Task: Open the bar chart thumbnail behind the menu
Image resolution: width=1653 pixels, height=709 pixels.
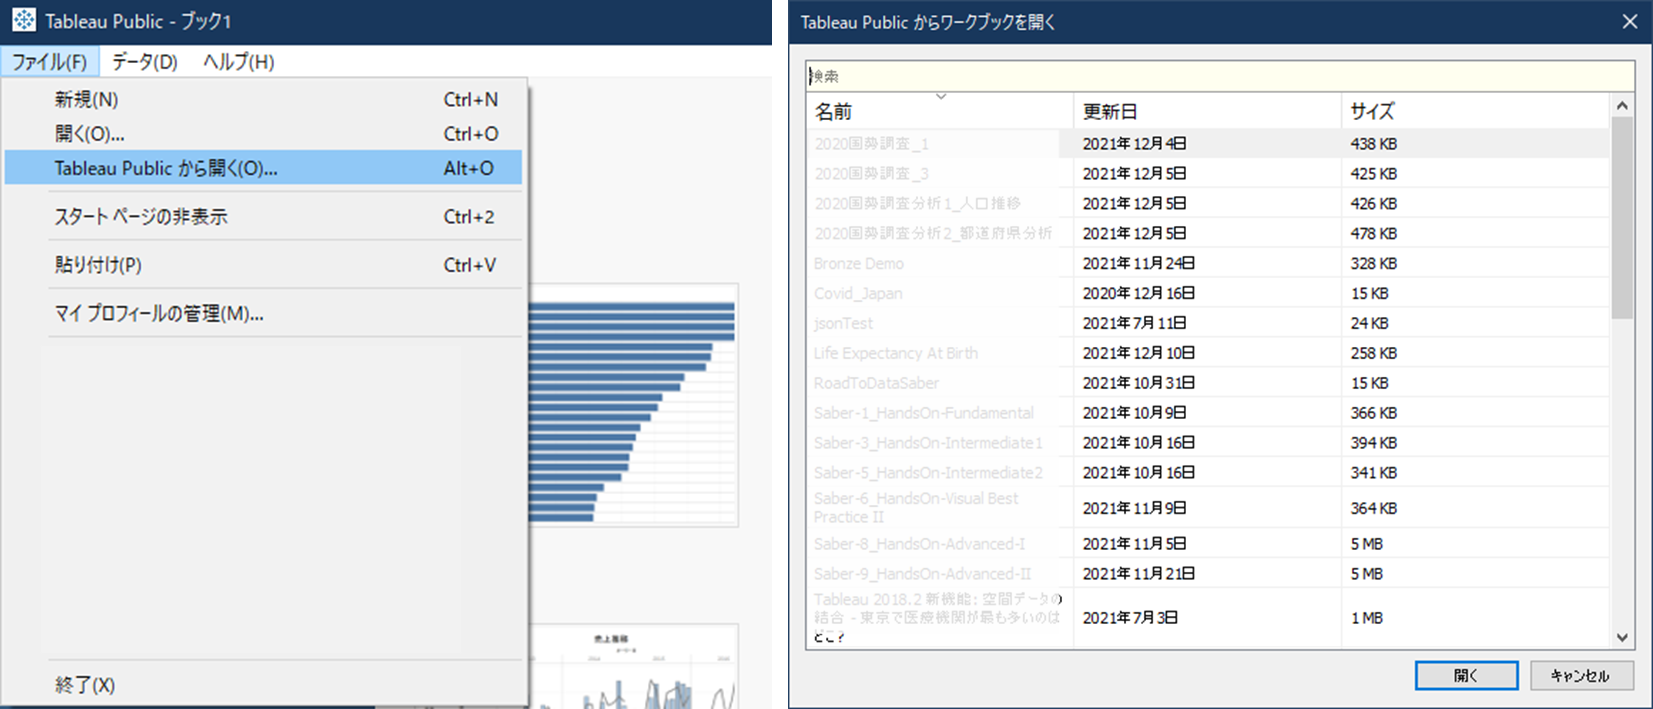Action: click(x=634, y=406)
